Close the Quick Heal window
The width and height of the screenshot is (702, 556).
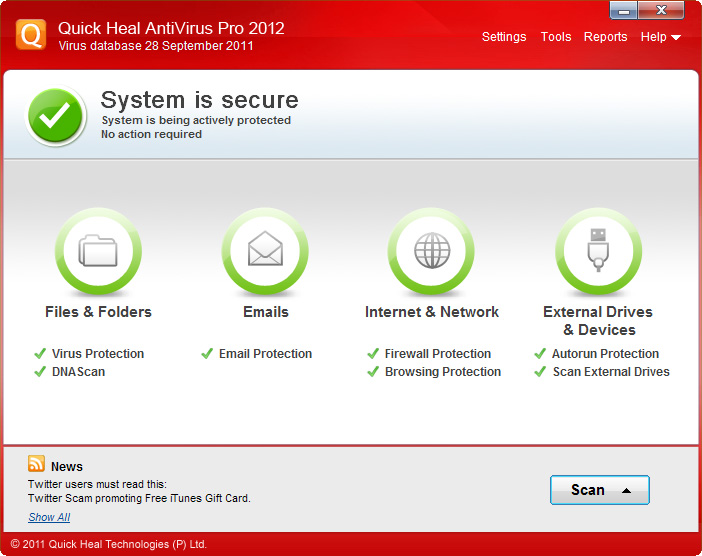tap(661, 10)
